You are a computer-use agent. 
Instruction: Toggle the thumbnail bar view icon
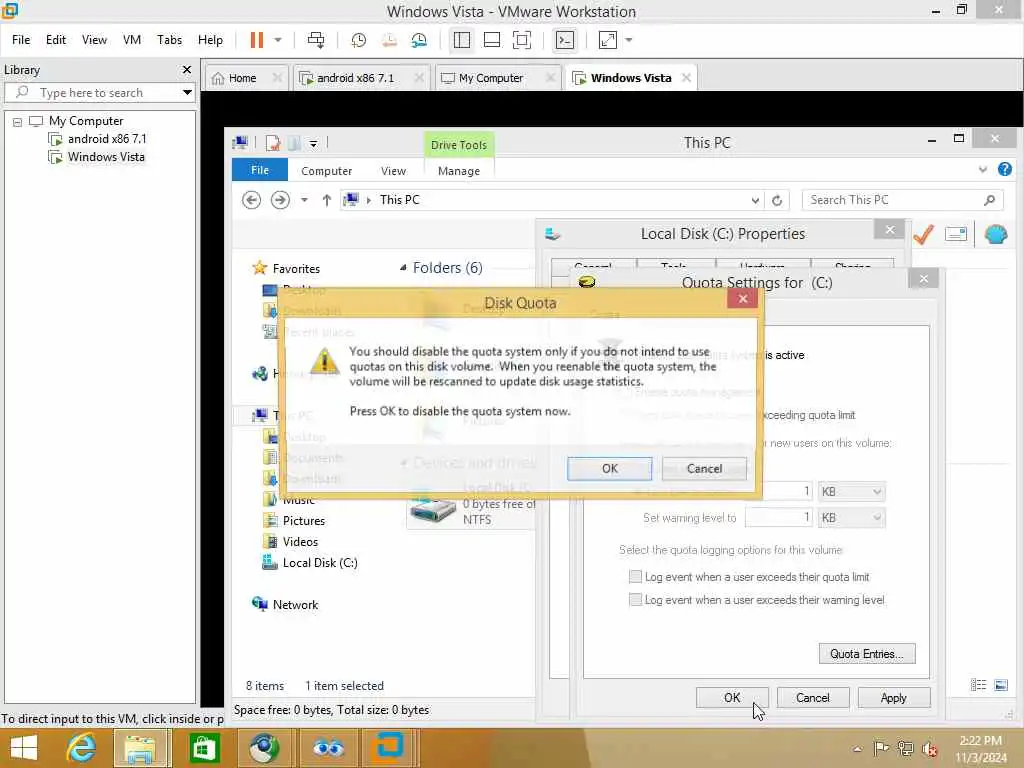point(492,40)
